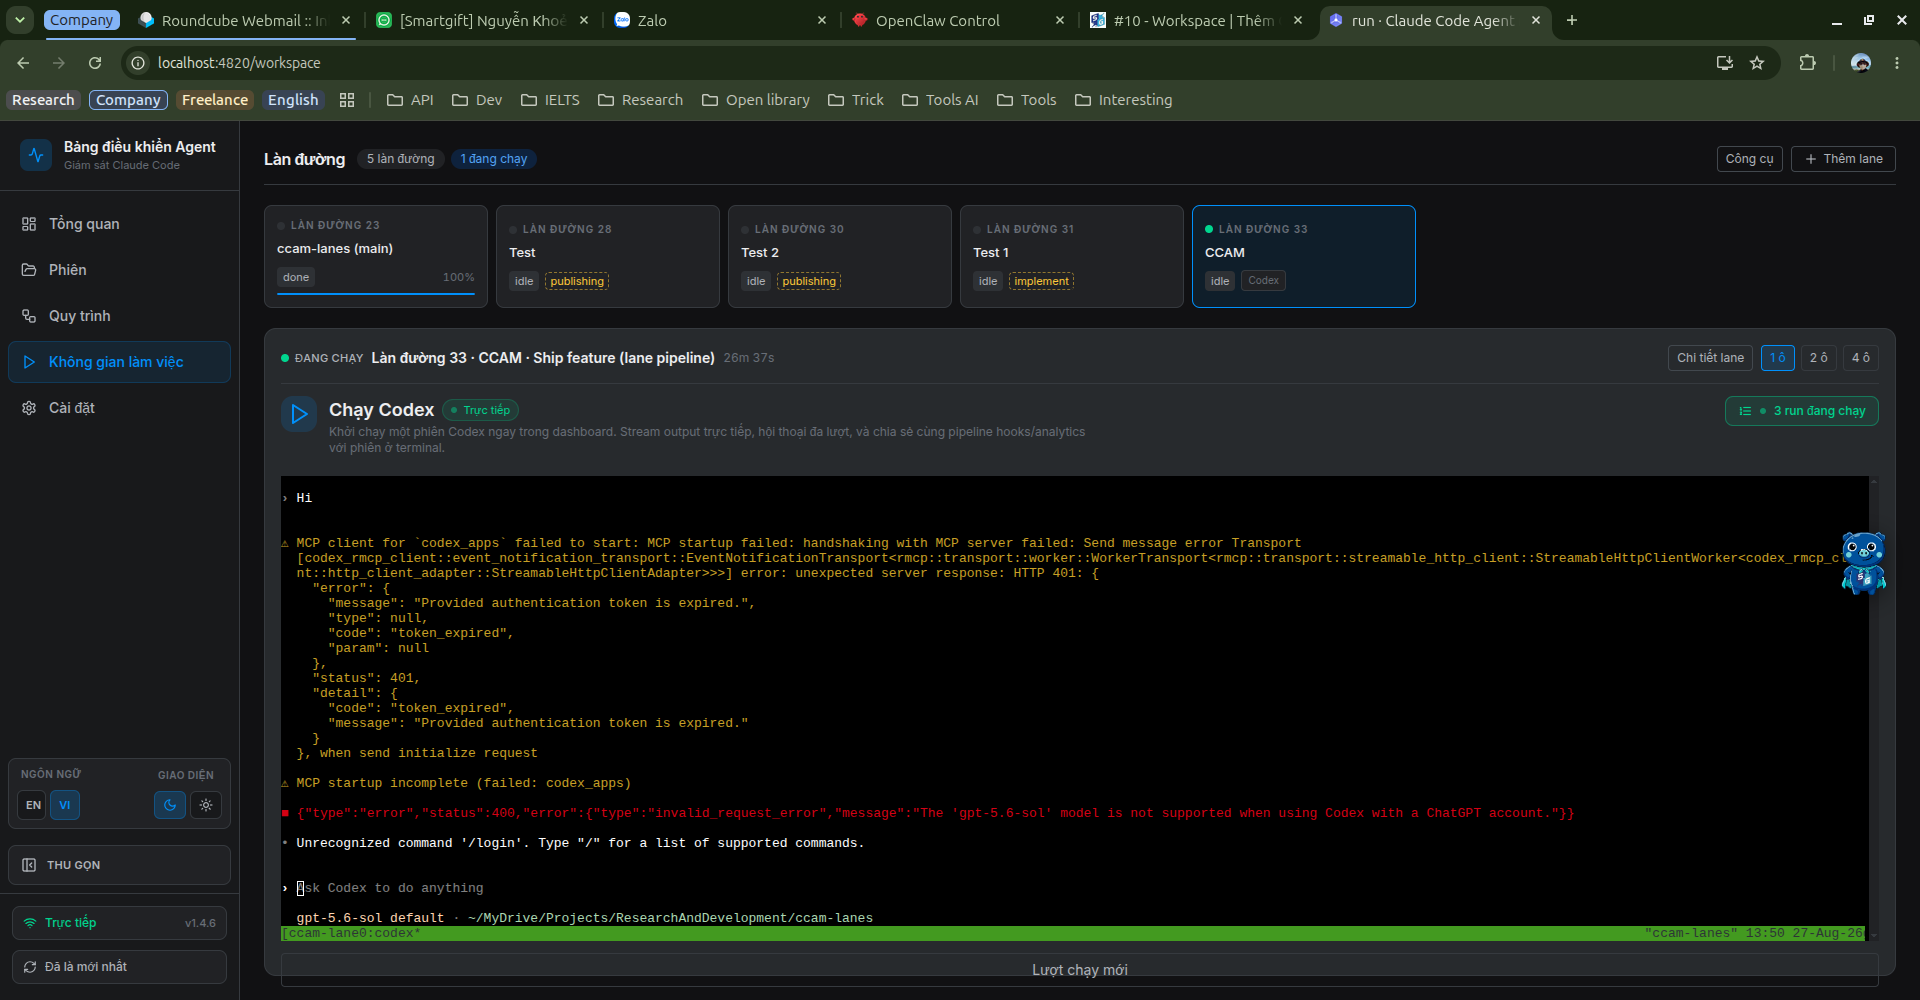Add a lane with Thêm lane

point(1843,159)
